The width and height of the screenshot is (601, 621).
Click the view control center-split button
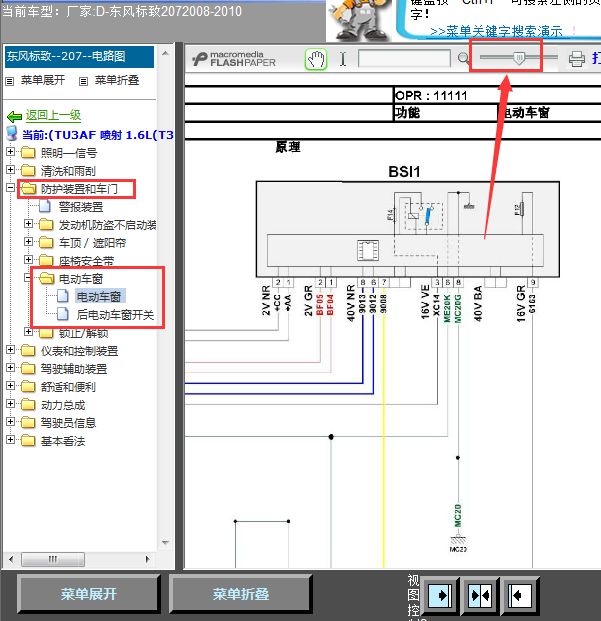point(480,595)
